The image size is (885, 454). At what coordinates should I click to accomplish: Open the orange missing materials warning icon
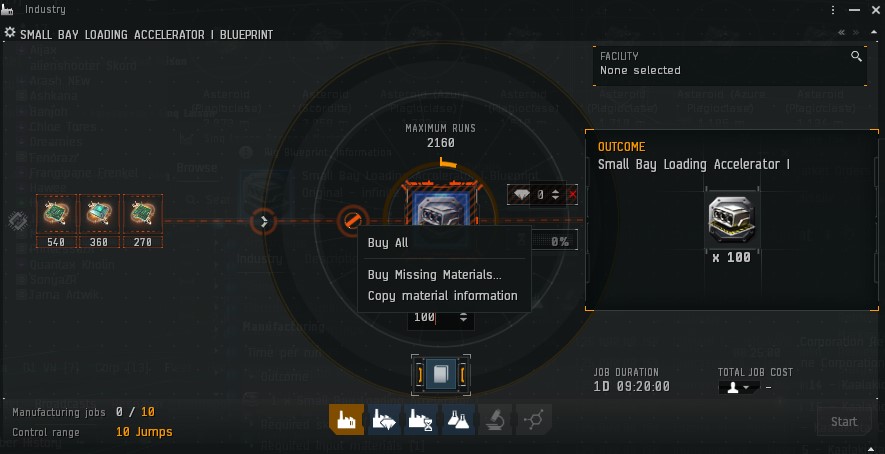pyautogui.click(x=353, y=220)
